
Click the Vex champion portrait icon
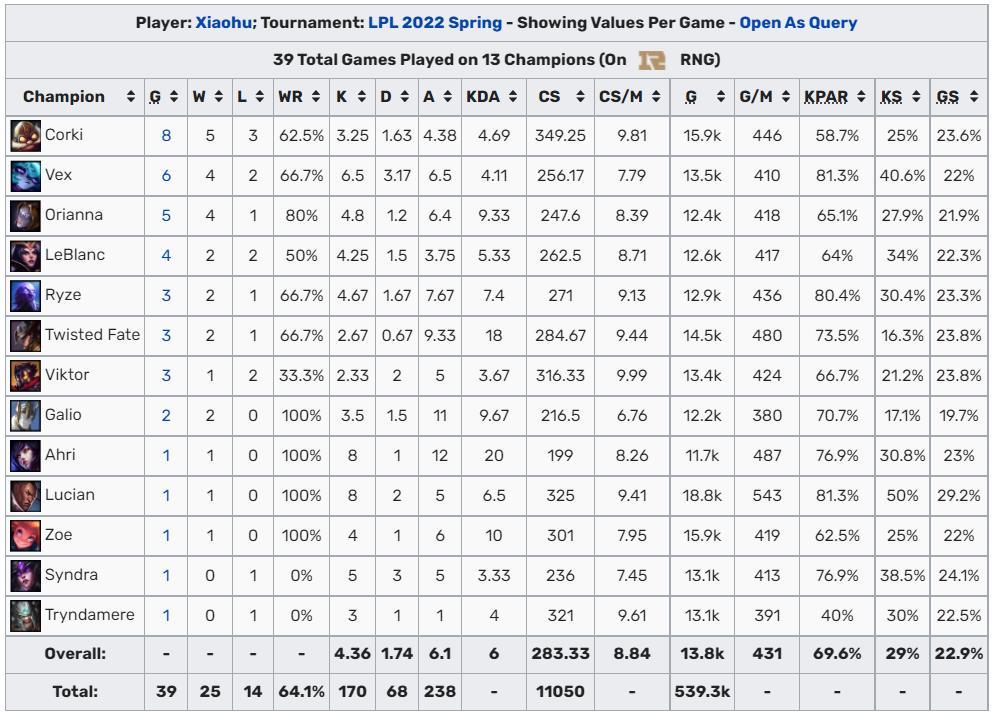(x=26, y=175)
